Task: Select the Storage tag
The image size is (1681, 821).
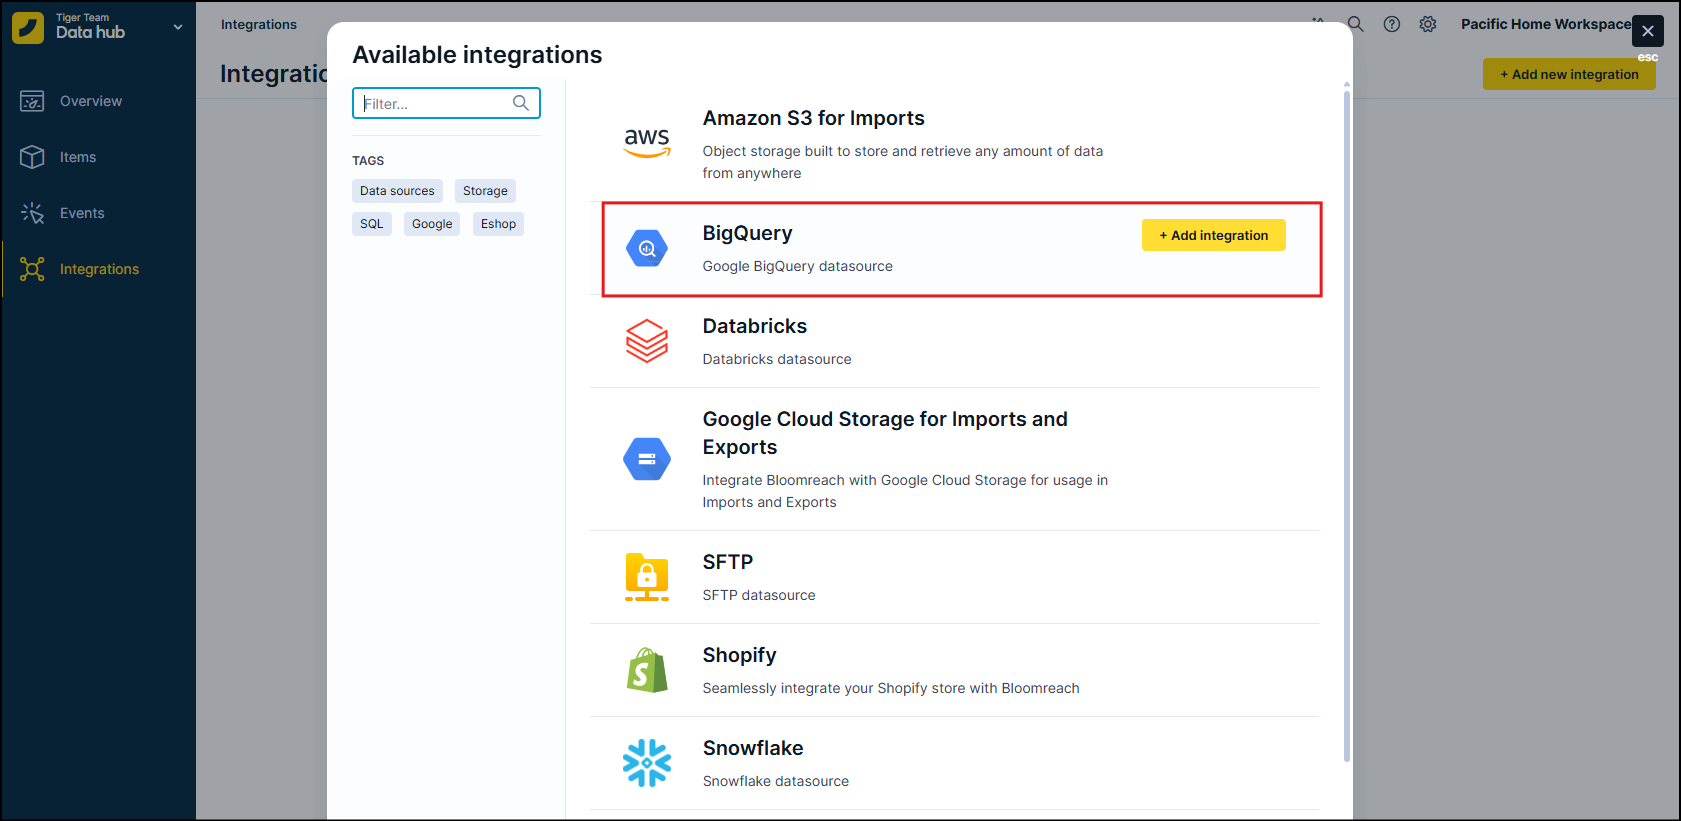Action: tap(485, 191)
